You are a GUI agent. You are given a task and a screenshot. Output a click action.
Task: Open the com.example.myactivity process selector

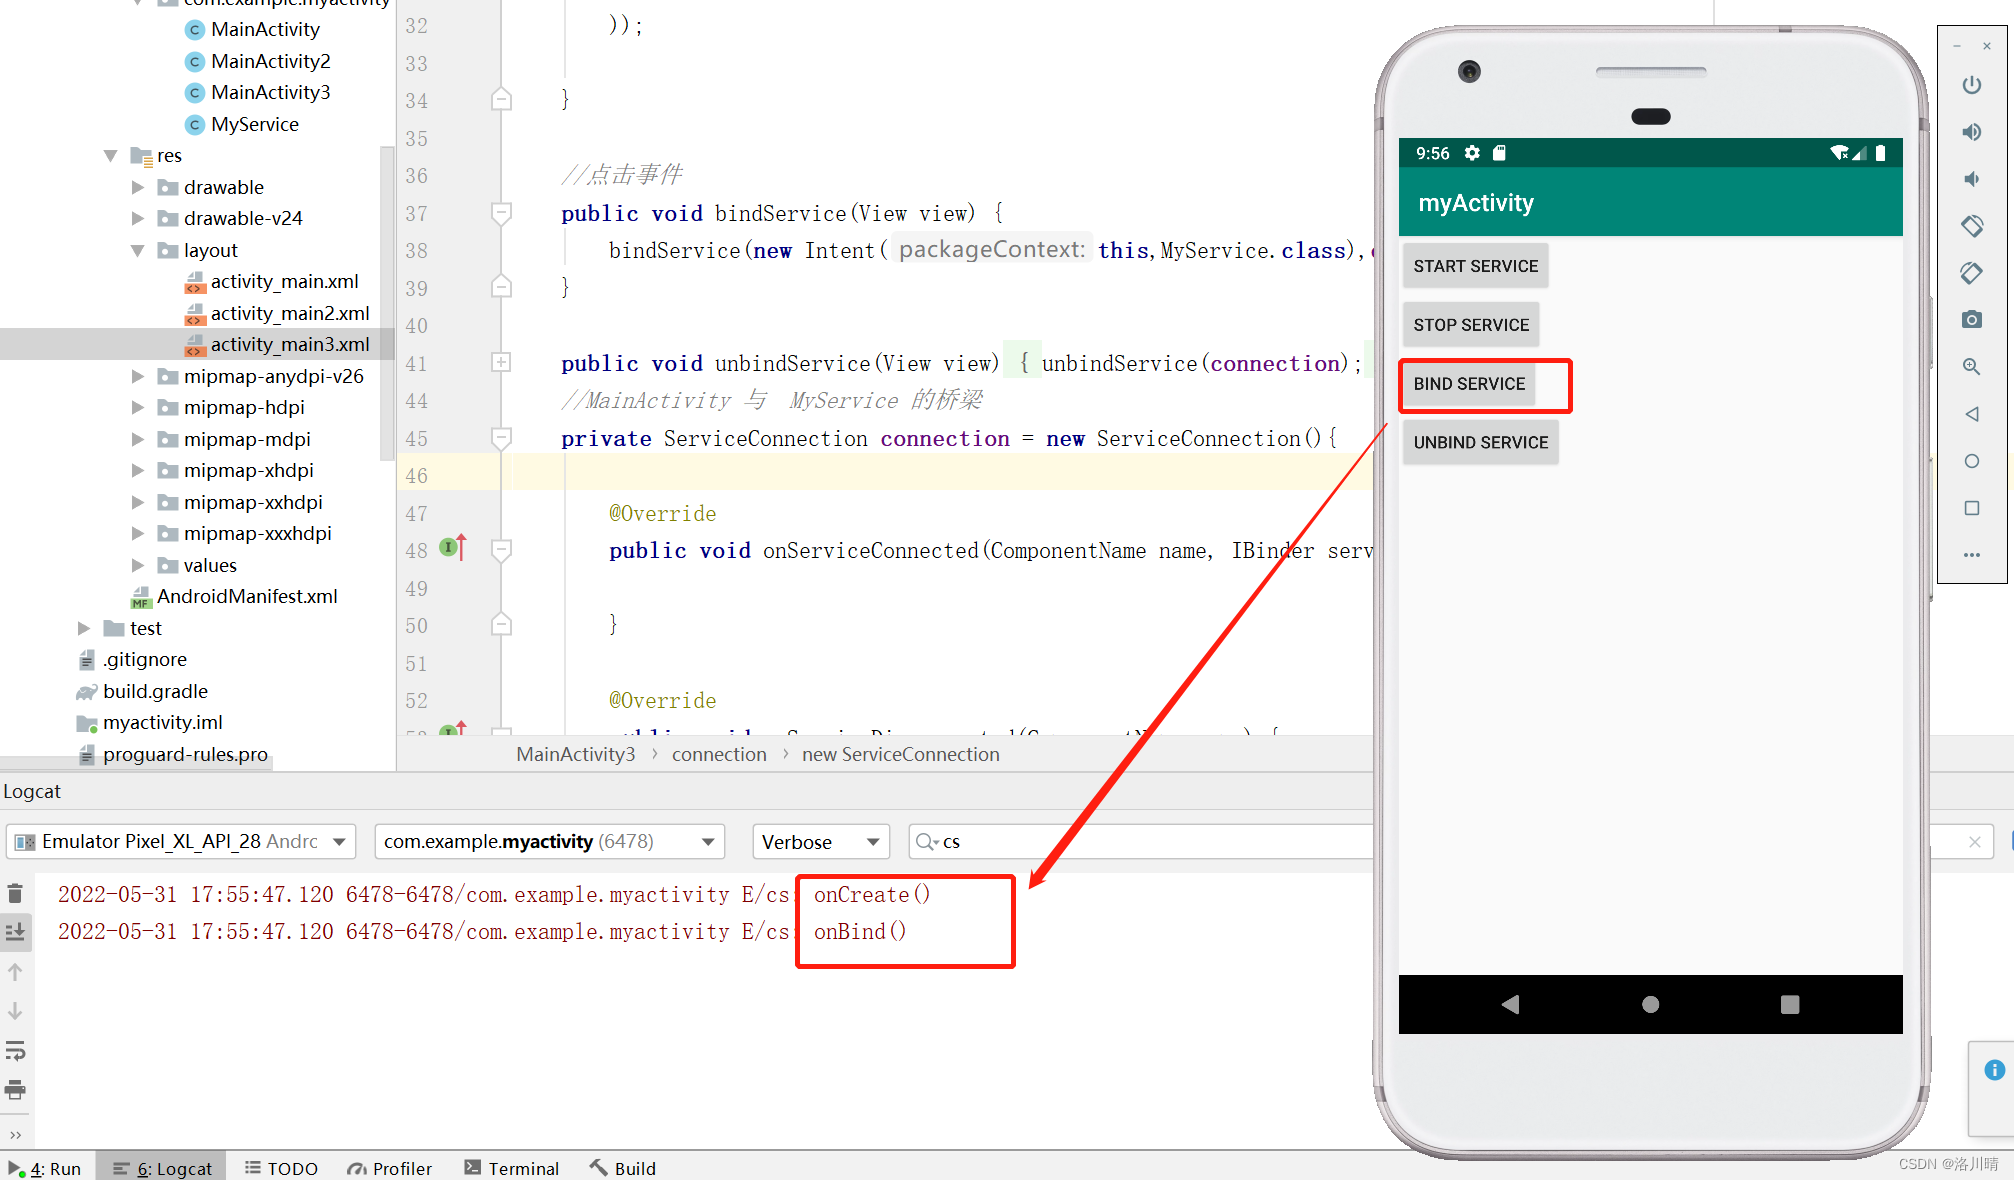pos(548,841)
